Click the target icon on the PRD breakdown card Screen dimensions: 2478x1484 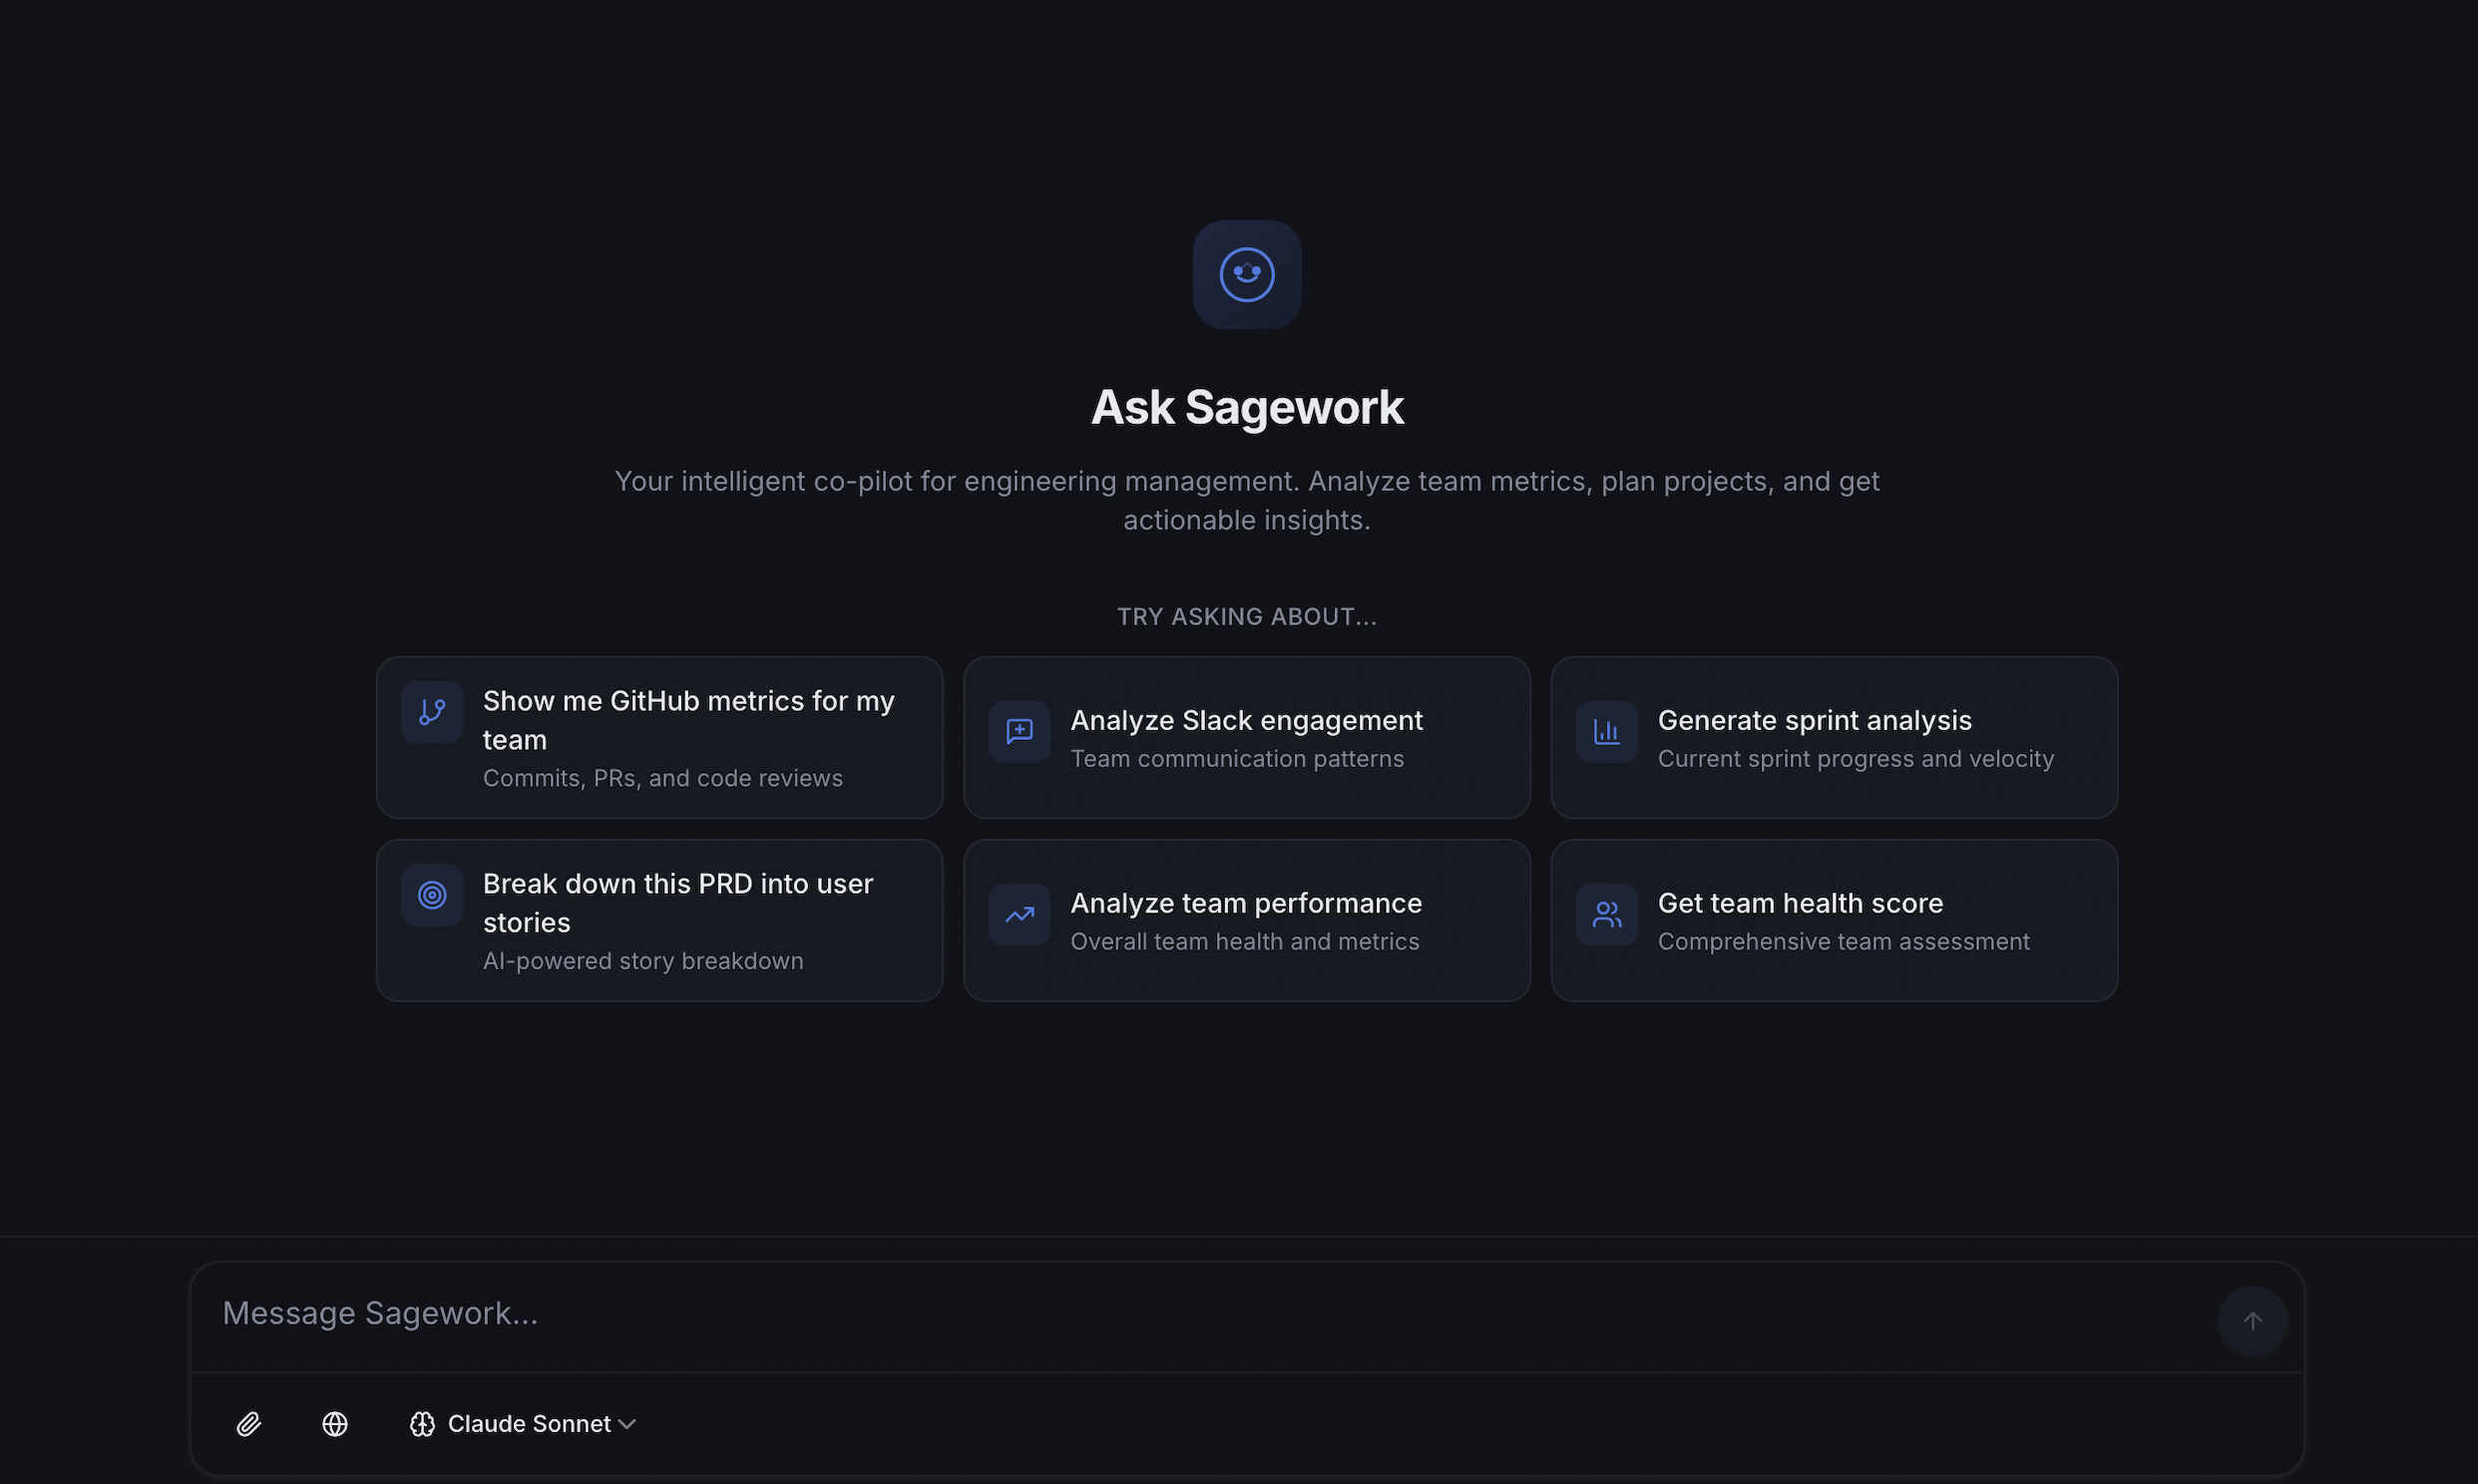(x=431, y=895)
